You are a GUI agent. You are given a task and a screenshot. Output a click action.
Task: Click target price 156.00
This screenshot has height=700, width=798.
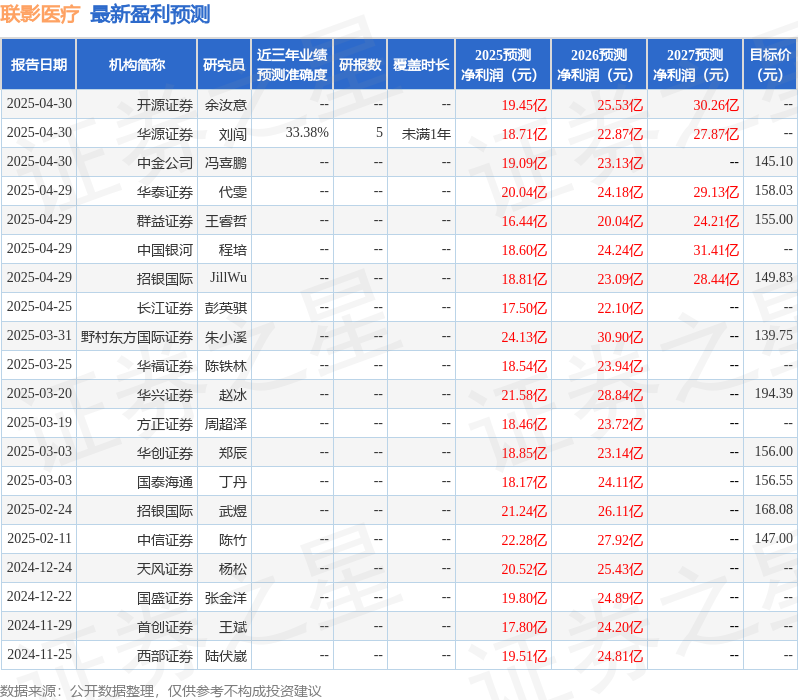click(x=774, y=452)
